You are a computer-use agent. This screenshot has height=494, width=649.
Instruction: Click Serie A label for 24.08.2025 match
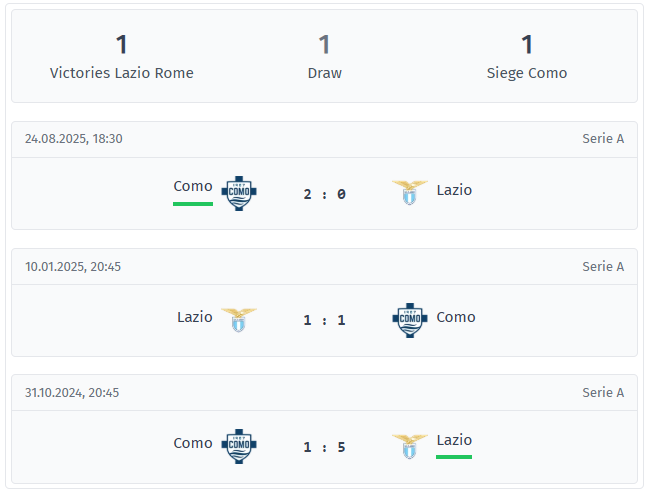603,139
